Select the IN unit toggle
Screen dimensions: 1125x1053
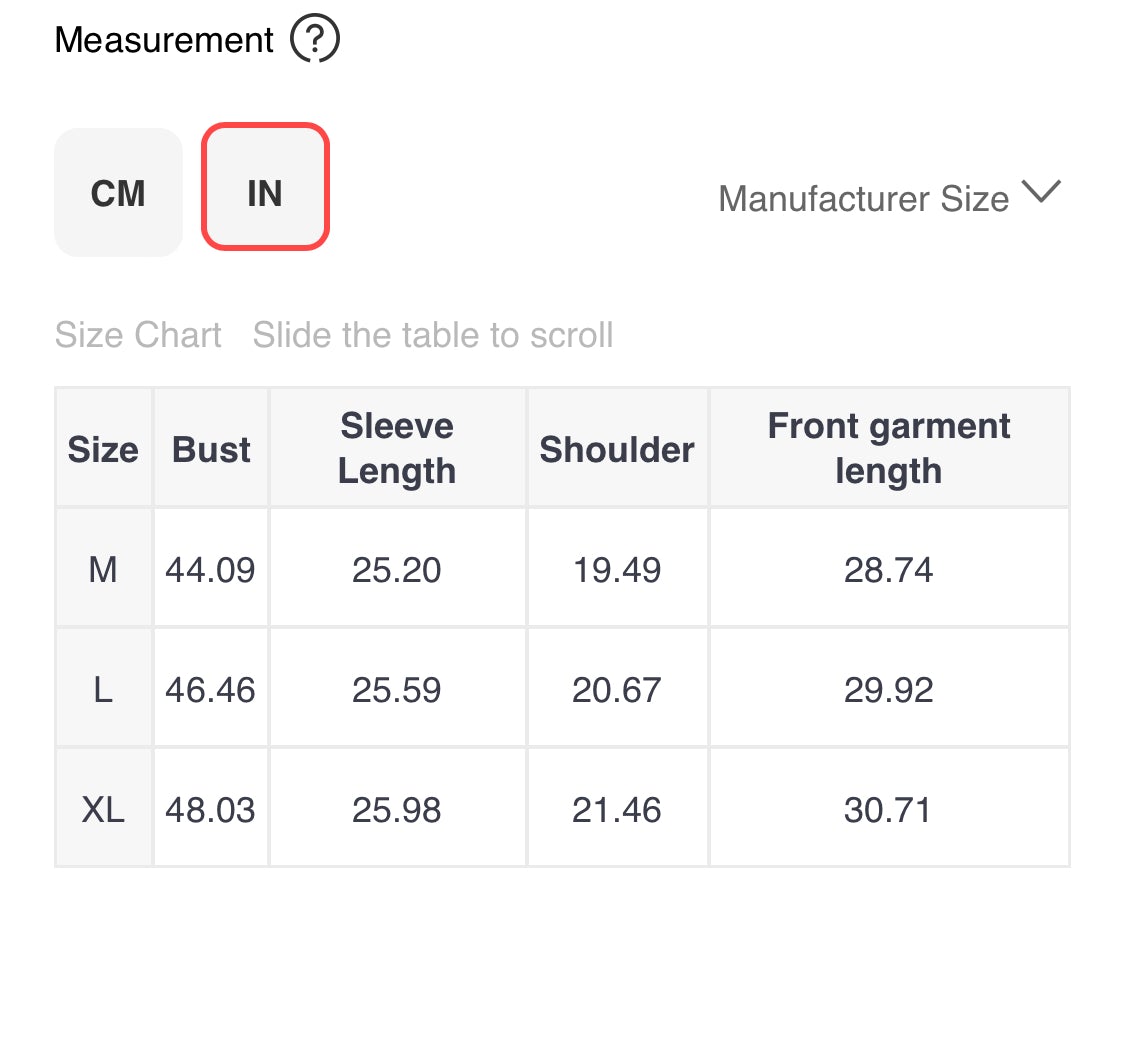pyautogui.click(x=265, y=186)
